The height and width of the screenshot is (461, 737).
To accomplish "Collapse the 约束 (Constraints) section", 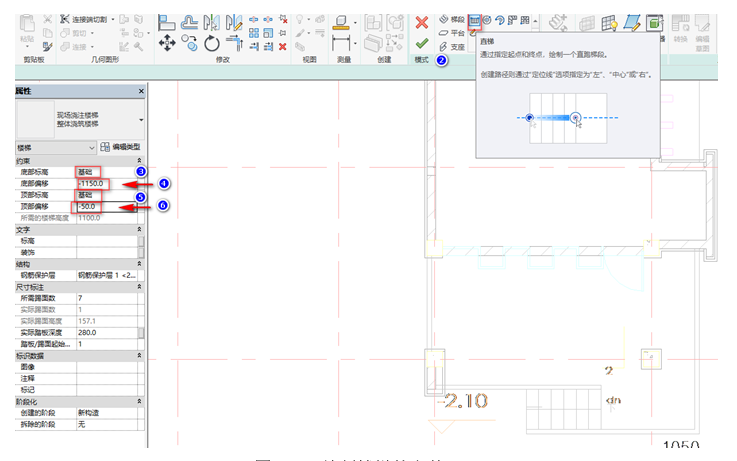I will (x=140, y=160).
